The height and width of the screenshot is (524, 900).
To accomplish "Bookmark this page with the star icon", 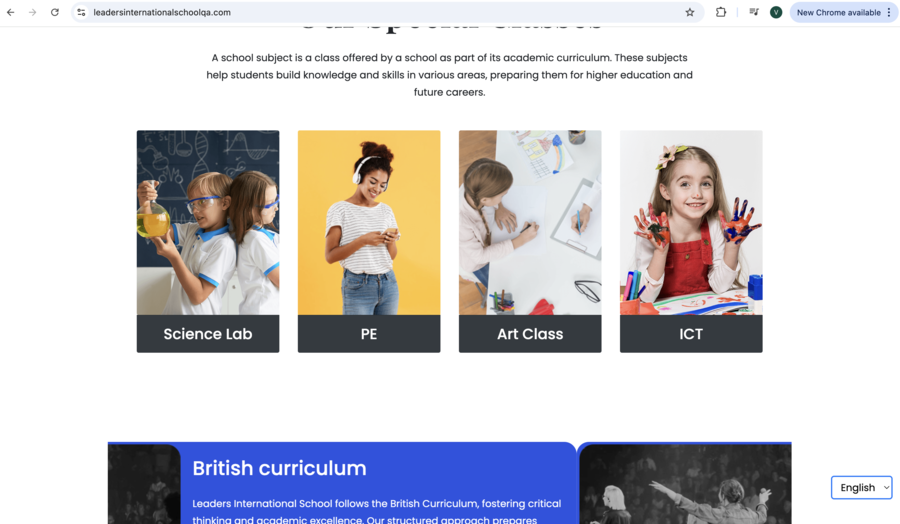I will coord(690,12).
